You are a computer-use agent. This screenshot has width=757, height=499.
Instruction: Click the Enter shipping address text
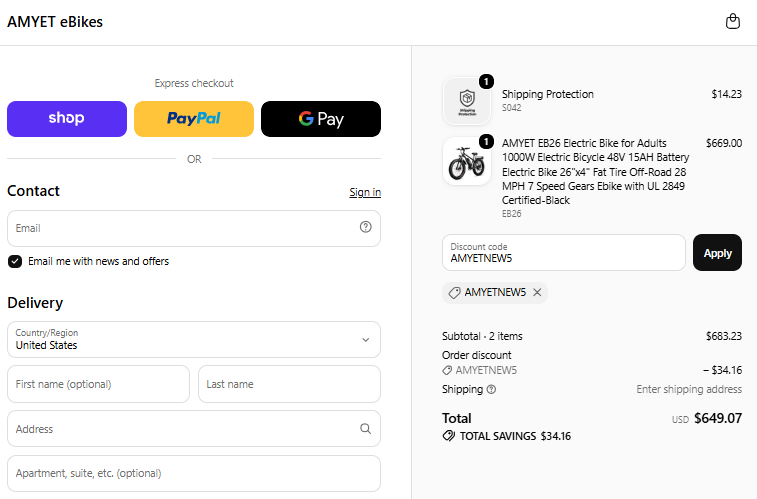(689, 389)
